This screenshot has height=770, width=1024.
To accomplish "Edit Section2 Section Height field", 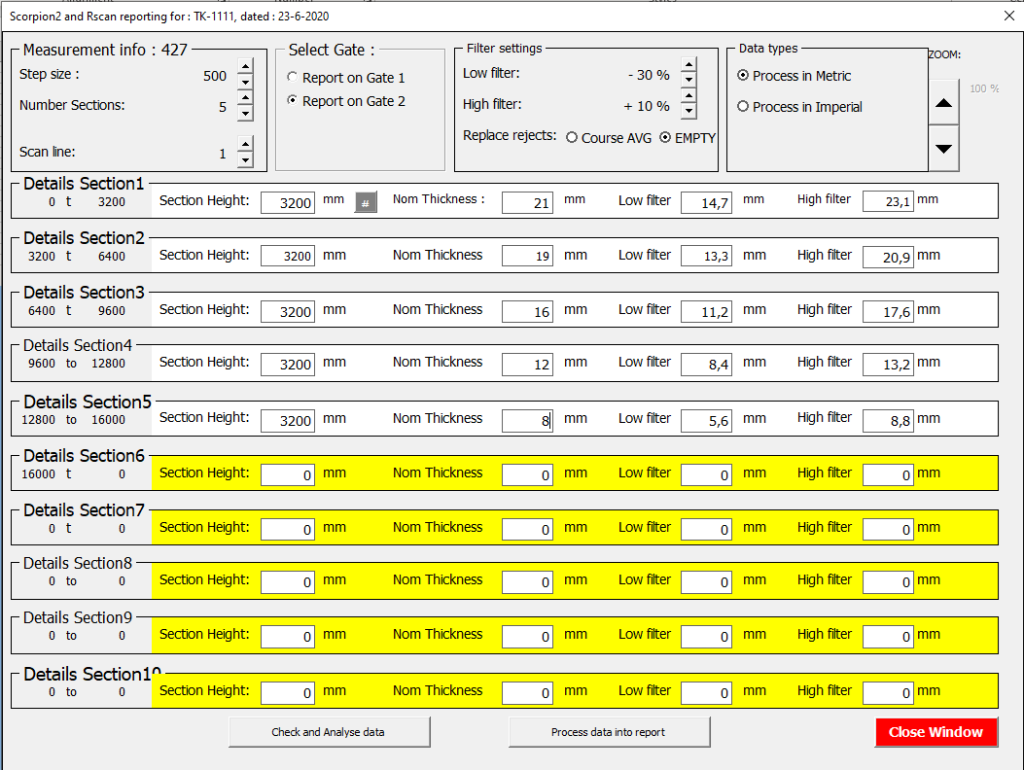I will coord(287,256).
